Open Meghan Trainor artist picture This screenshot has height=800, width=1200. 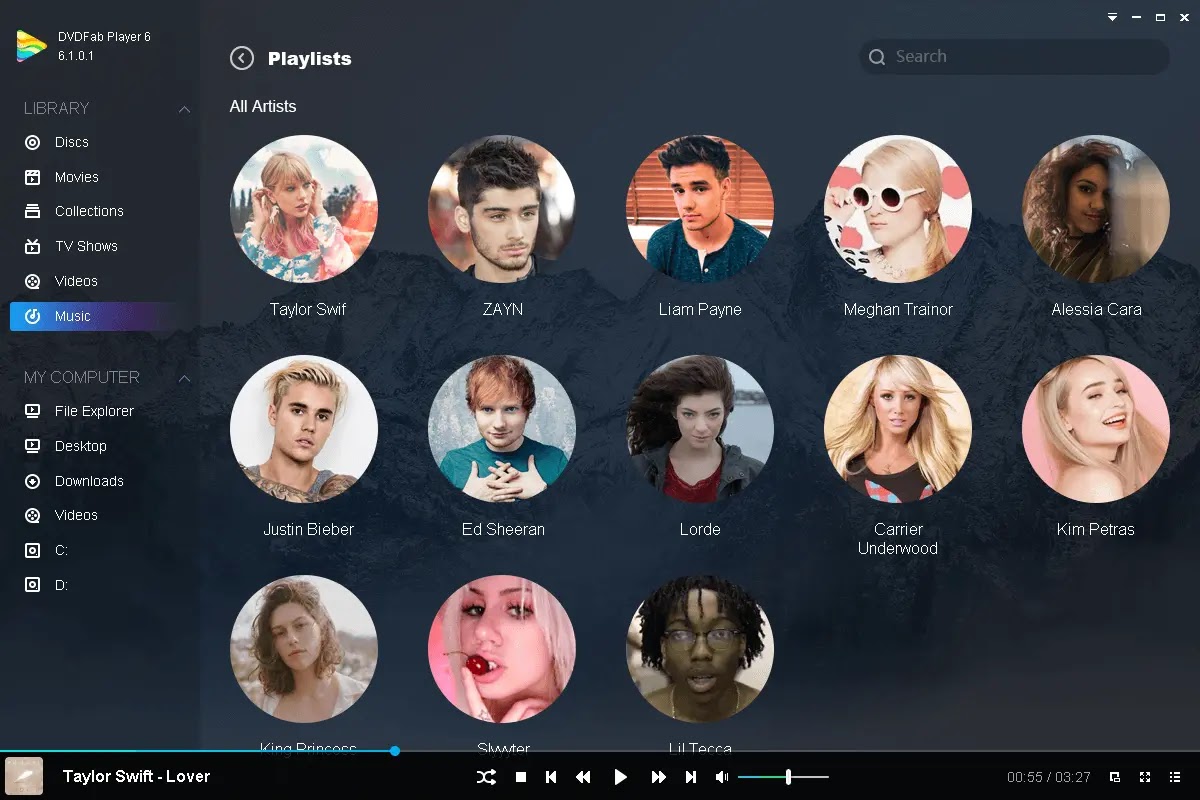(898, 209)
